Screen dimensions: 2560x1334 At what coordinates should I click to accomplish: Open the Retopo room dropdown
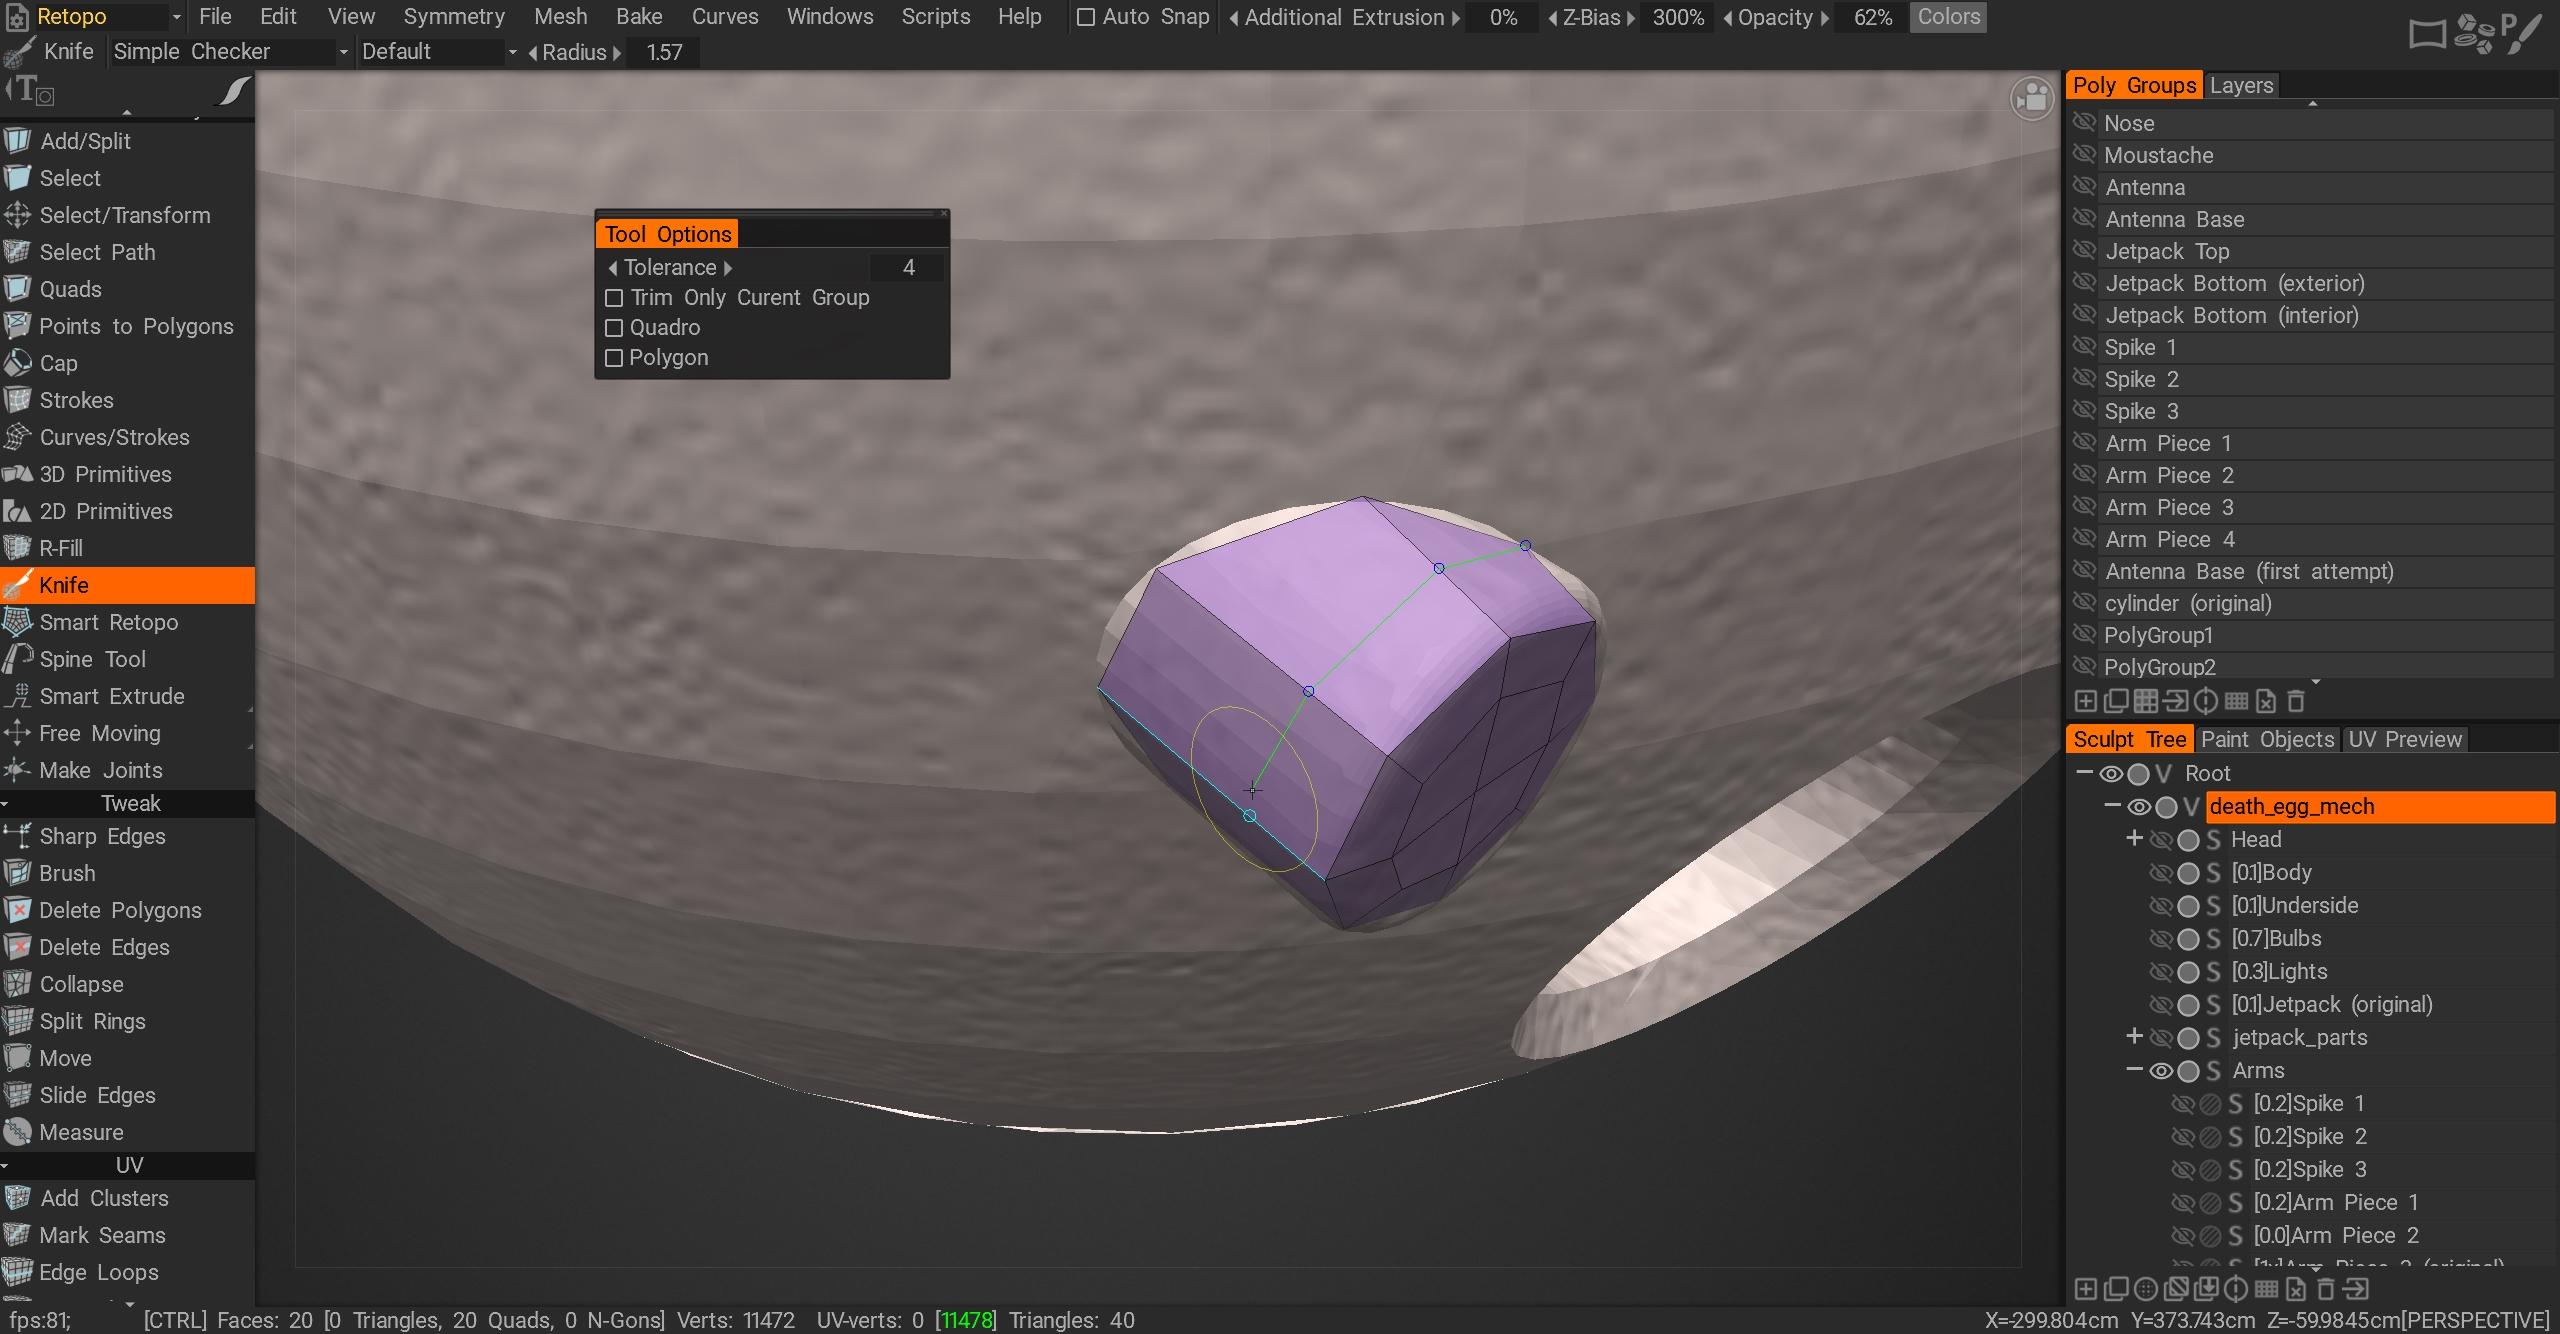tap(176, 16)
